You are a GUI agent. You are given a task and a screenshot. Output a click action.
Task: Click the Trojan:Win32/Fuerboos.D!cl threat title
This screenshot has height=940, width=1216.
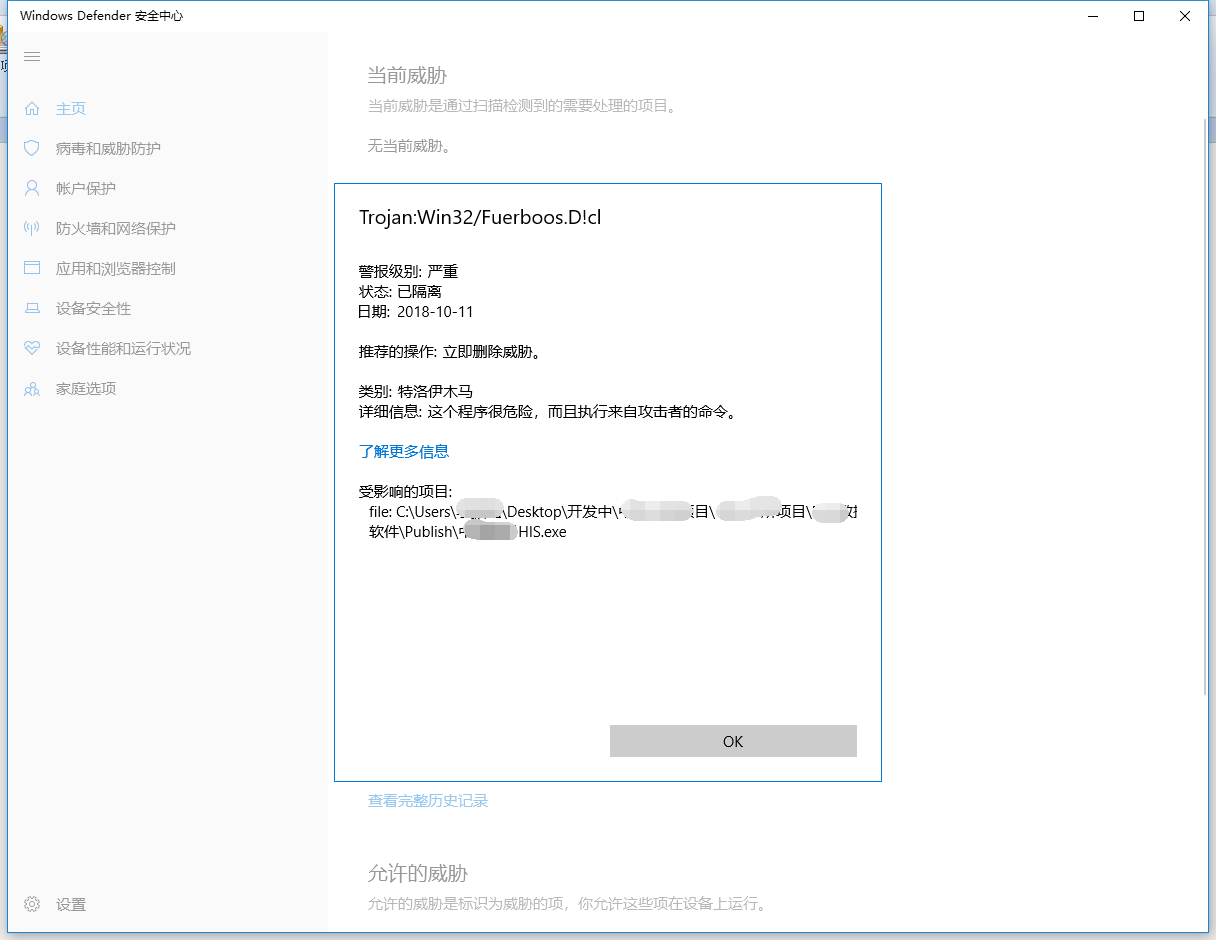coord(480,217)
